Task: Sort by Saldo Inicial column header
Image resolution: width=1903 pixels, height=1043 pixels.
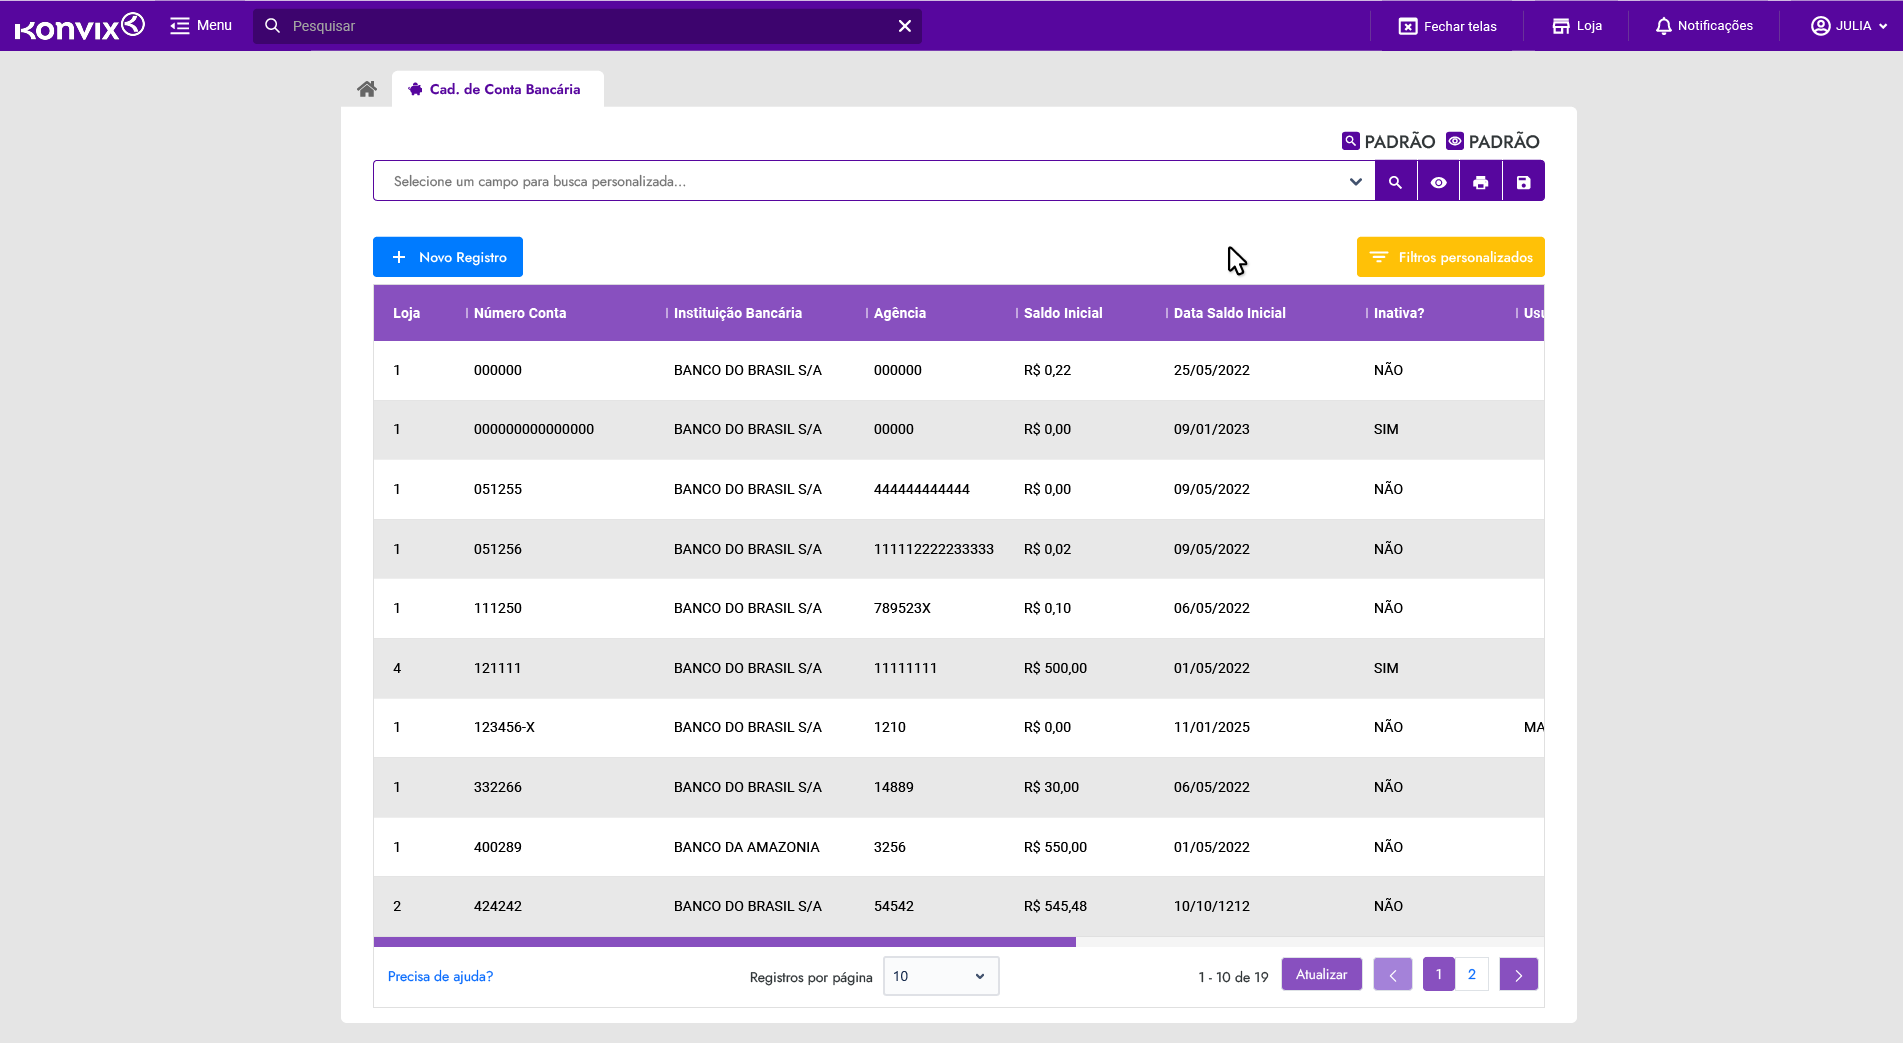Action: (1063, 313)
